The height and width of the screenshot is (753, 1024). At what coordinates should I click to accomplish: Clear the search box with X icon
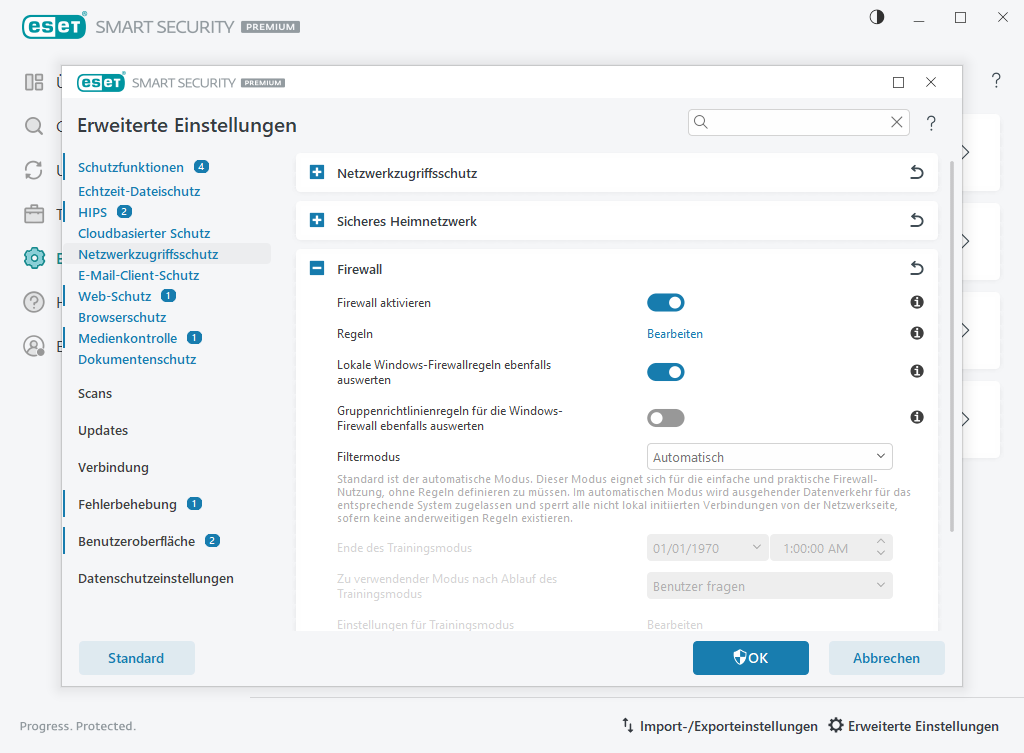coord(897,122)
